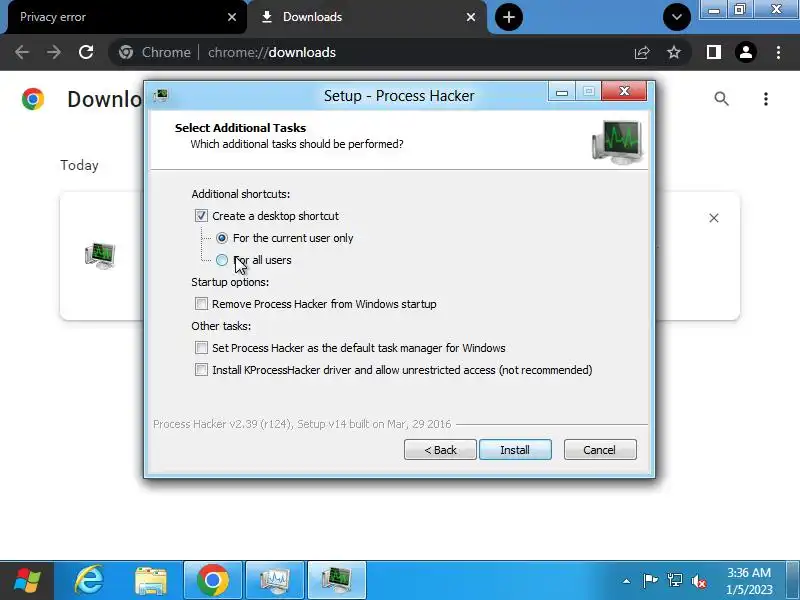Image resolution: width=800 pixels, height=600 pixels.
Task: Uncheck Create a desktop shortcut
Action: pyautogui.click(x=201, y=216)
